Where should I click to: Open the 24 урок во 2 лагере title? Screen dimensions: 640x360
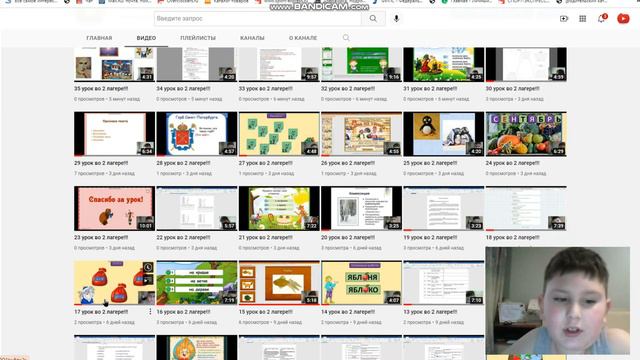(x=513, y=163)
